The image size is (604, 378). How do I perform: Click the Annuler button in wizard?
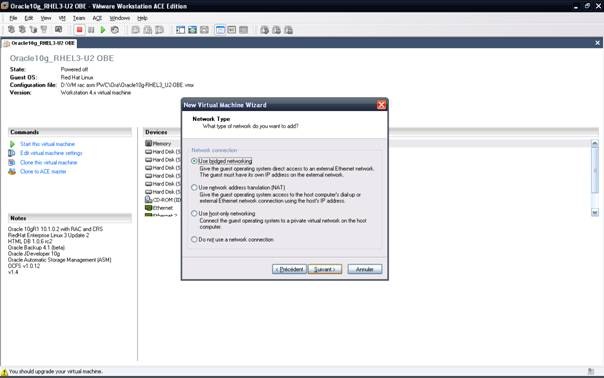365,269
